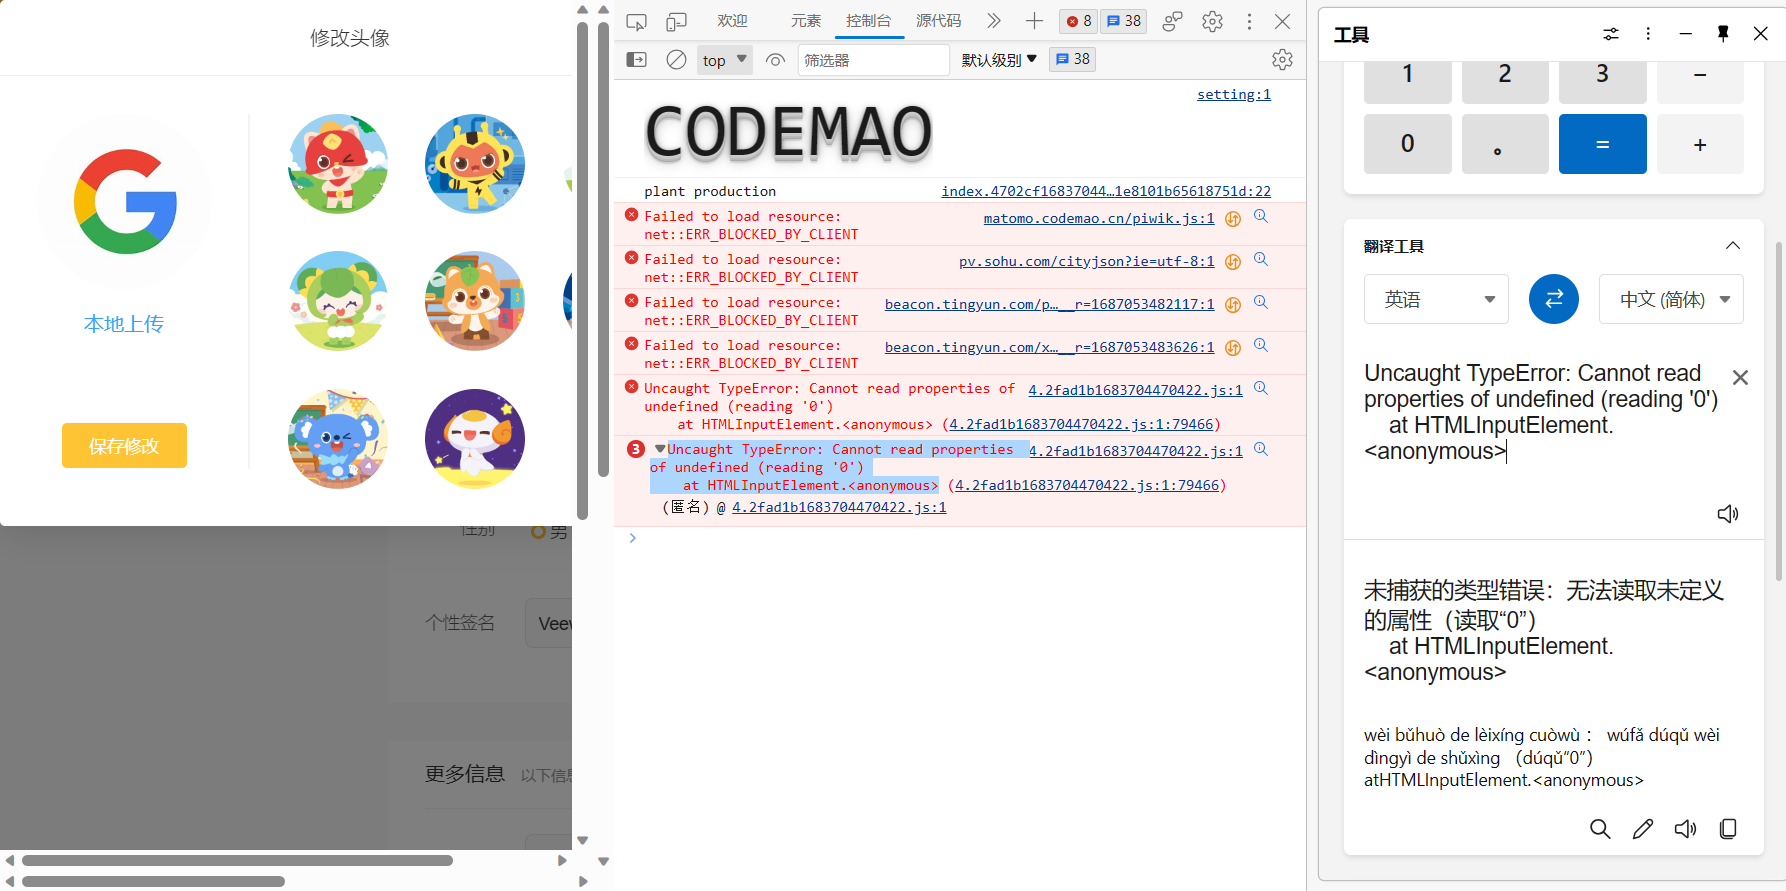Click calculator plus button

tap(1700, 144)
